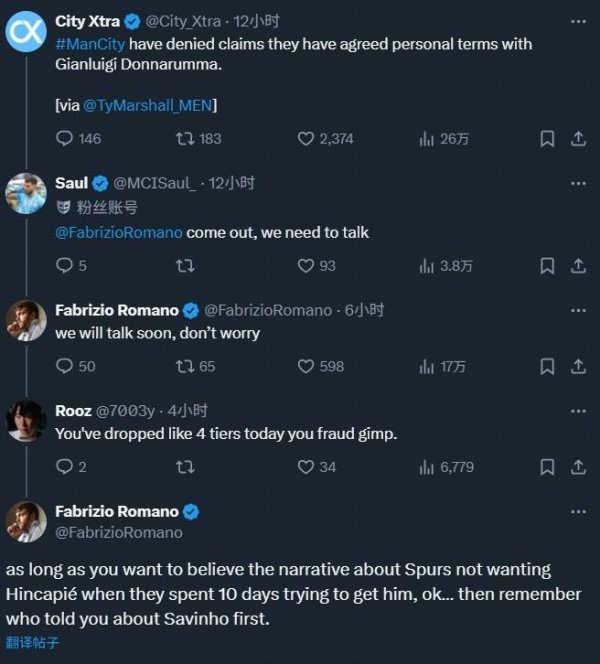600x664 pixels.
Task: Open the City Xtra profile avatar
Action: (26, 32)
